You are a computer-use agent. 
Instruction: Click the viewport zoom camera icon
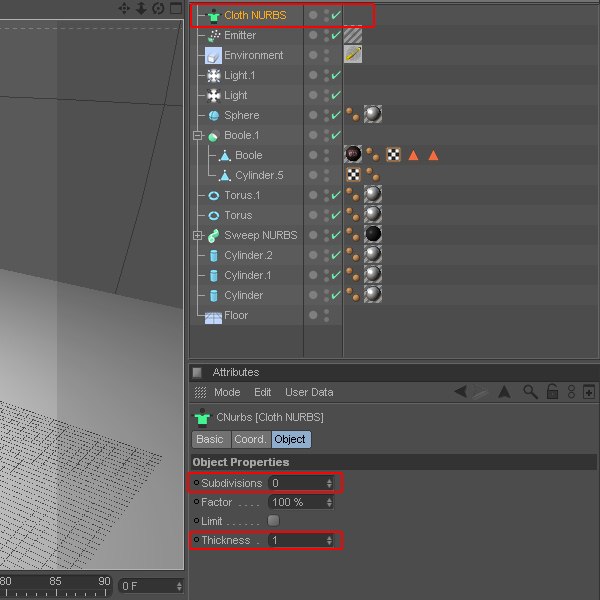click(x=141, y=8)
